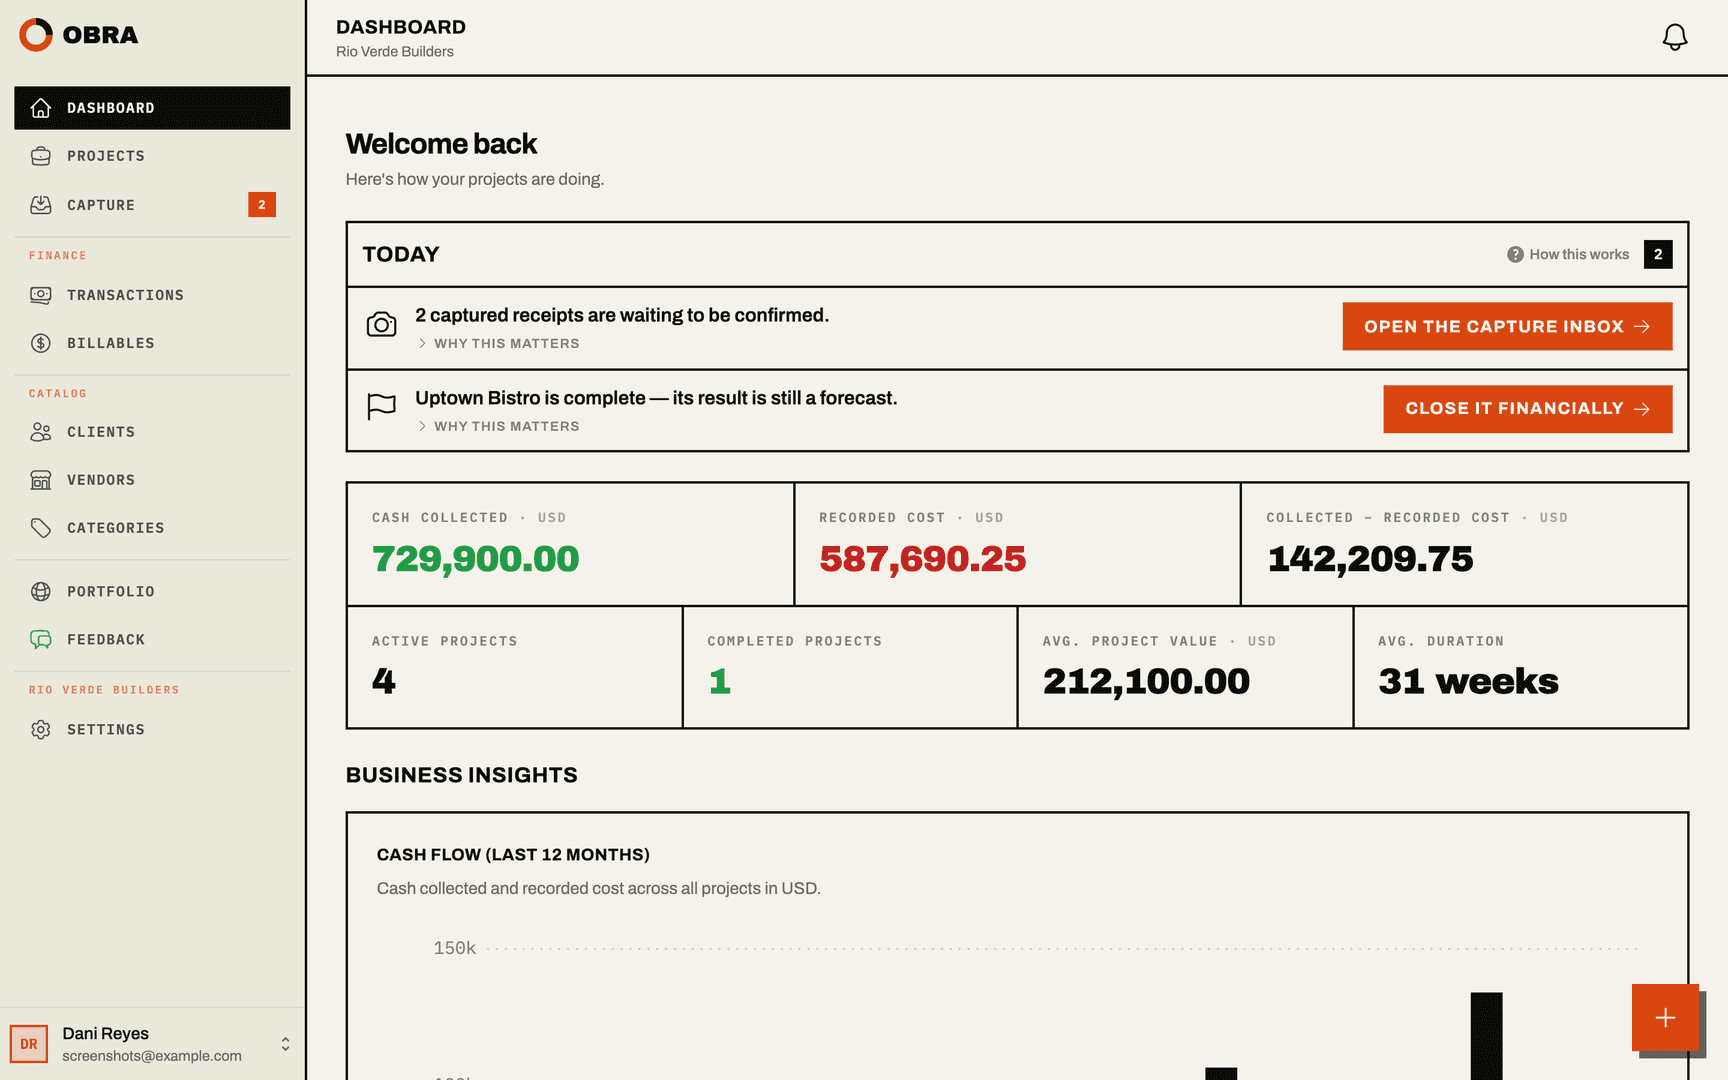The height and width of the screenshot is (1080, 1728).
Task: Click the camera icon beside captured receipts
Action: (381, 325)
